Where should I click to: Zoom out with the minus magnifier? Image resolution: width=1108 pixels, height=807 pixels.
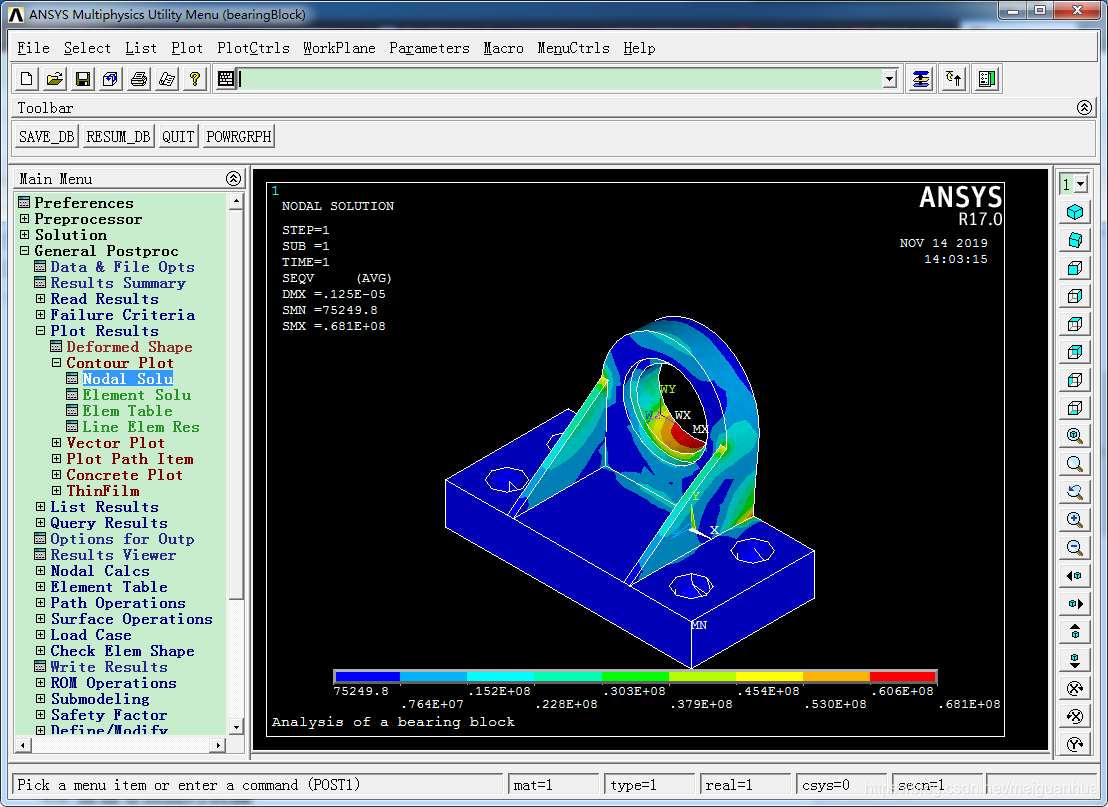coord(1075,548)
